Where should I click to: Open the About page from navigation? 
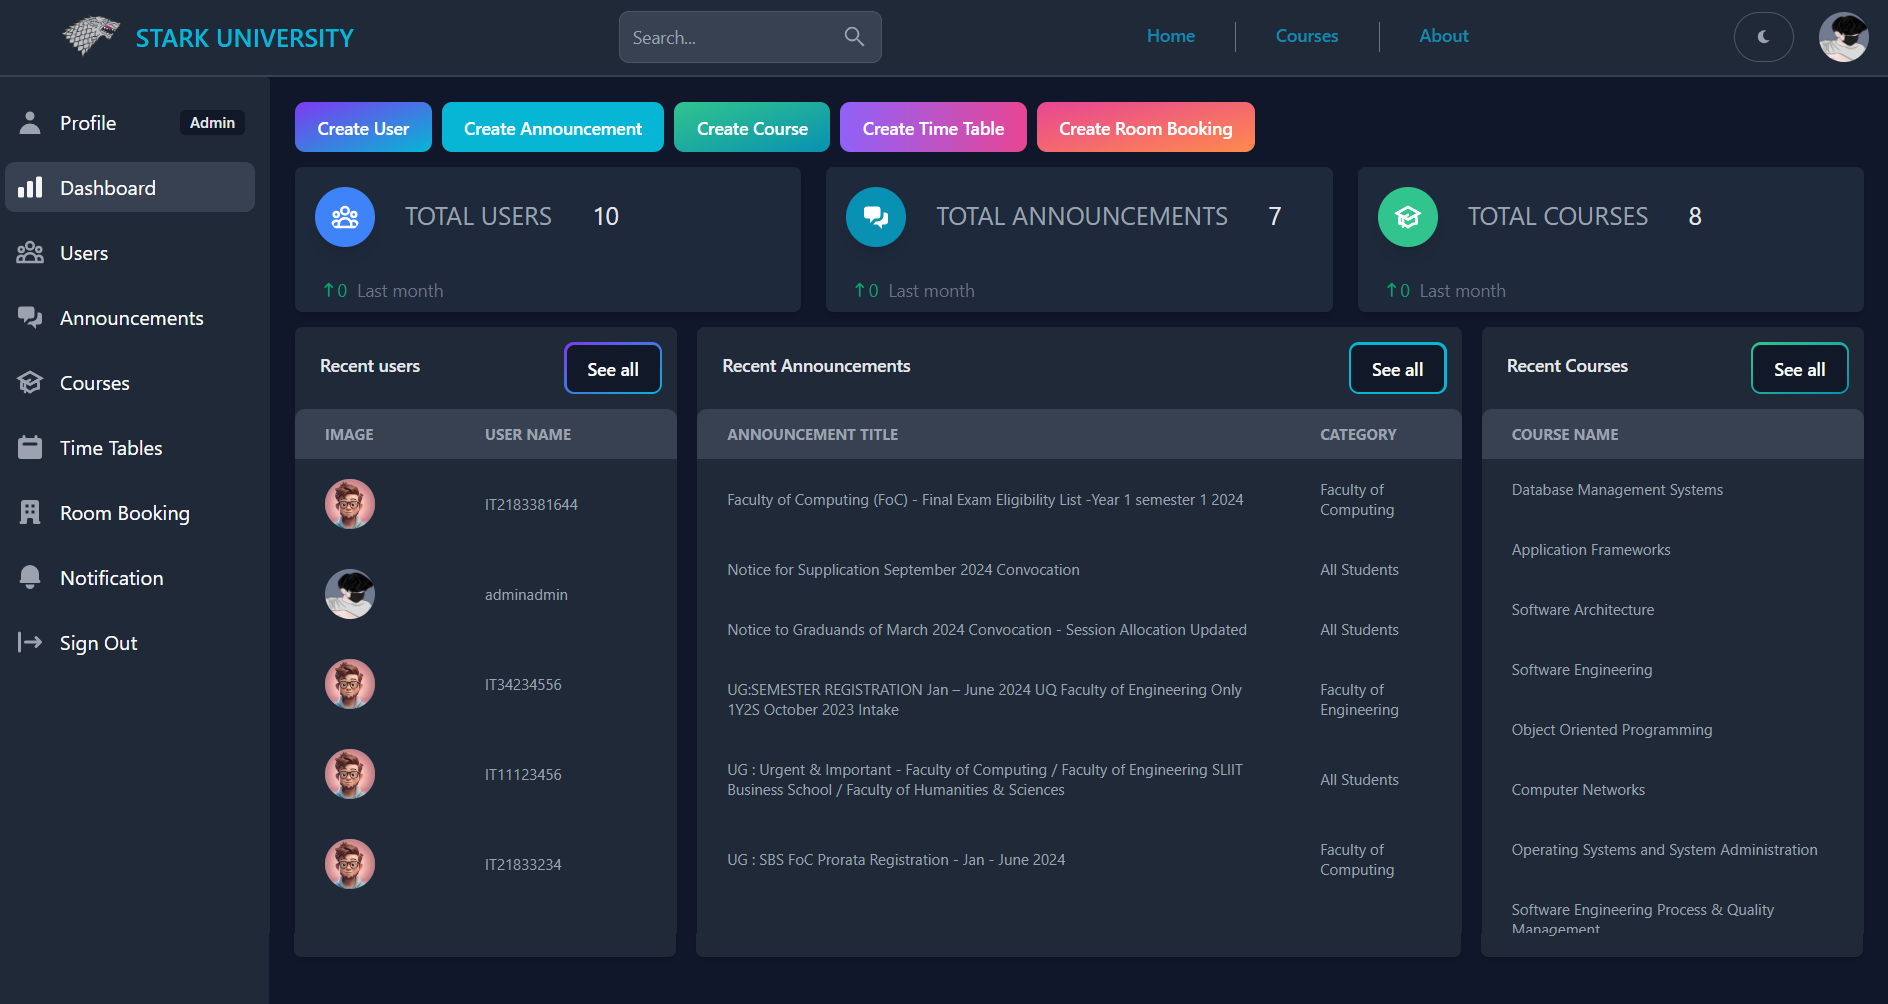tap(1443, 36)
